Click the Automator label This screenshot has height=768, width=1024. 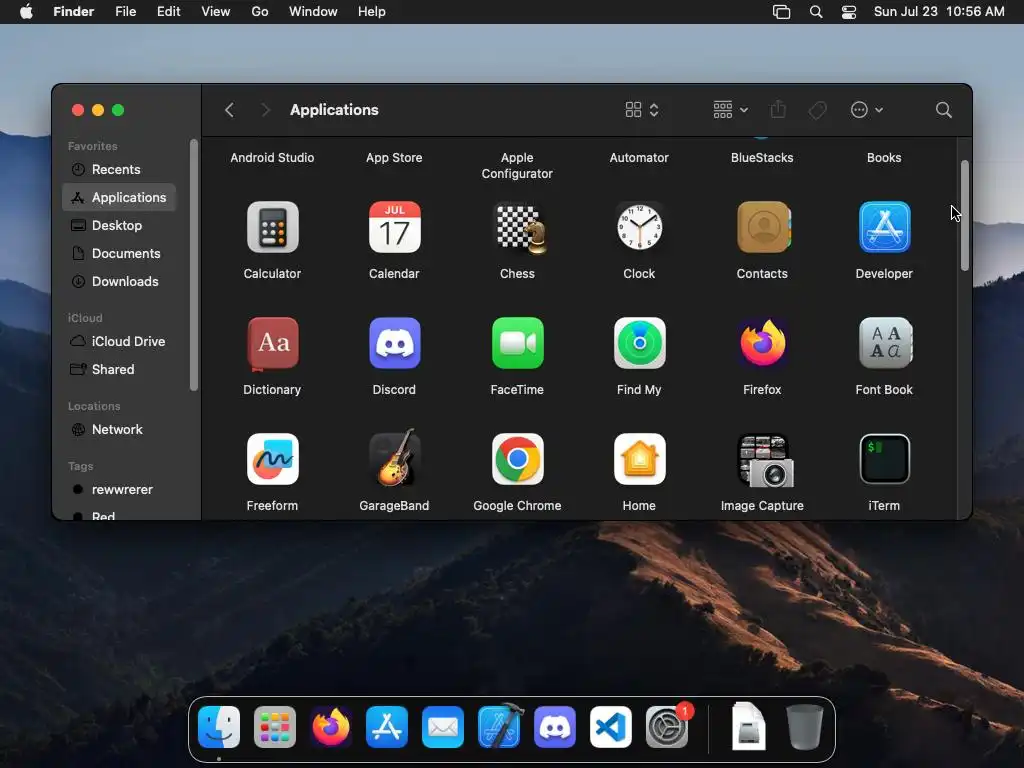(x=639, y=157)
